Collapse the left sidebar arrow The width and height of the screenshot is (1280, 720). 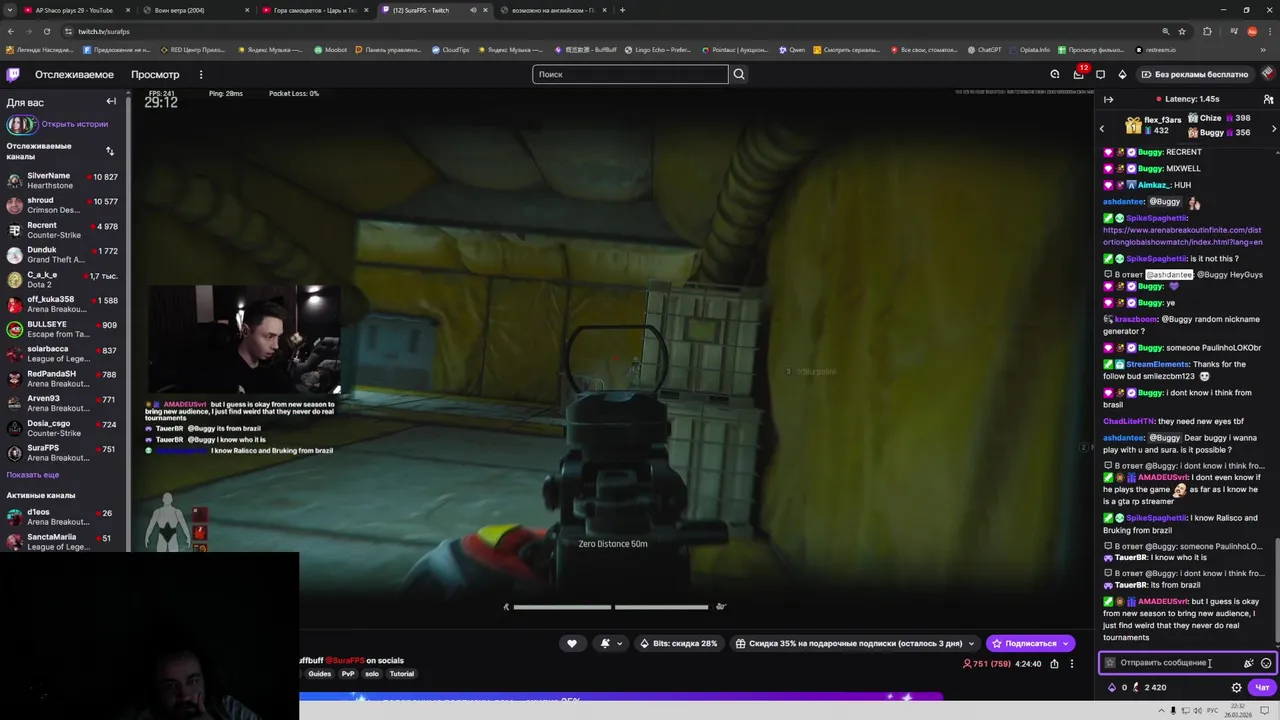[x=111, y=102]
